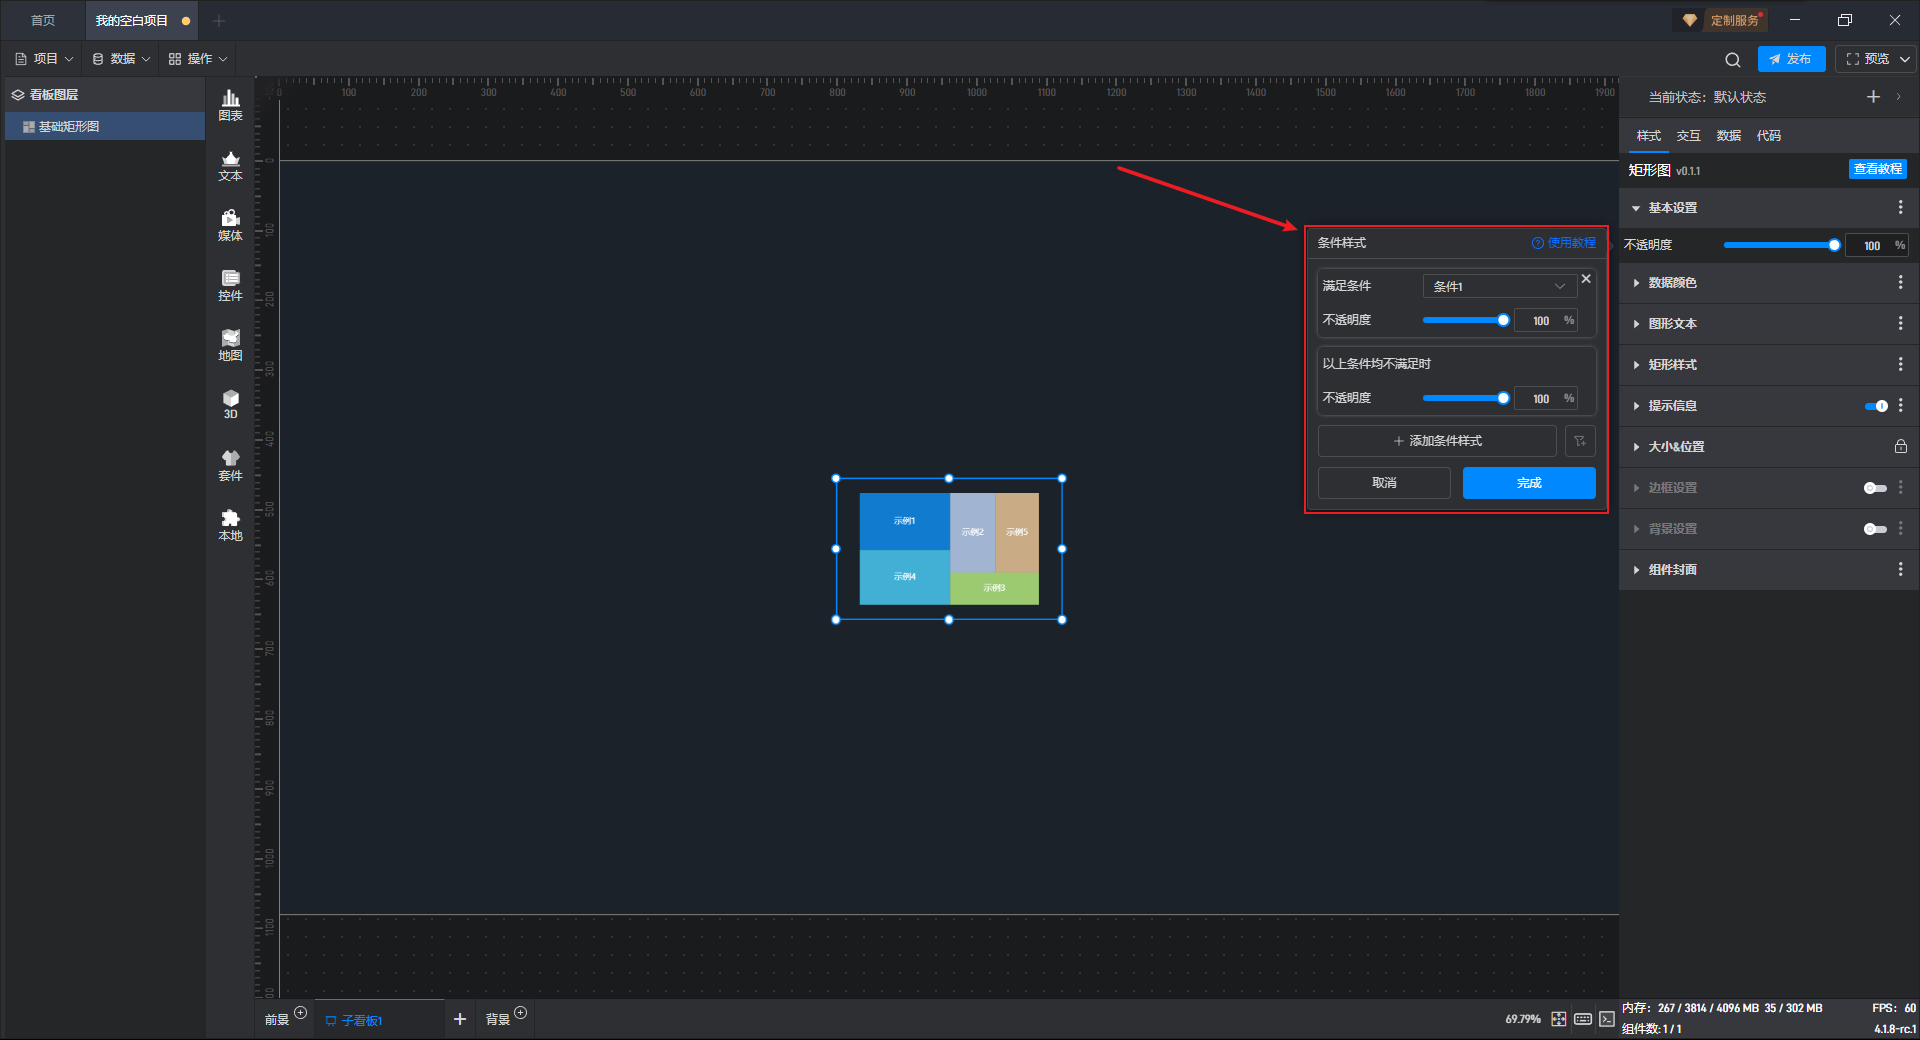Image resolution: width=1920 pixels, height=1040 pixels.
Task: Expand the 矩形样式 section
Action: point(1672,365)
